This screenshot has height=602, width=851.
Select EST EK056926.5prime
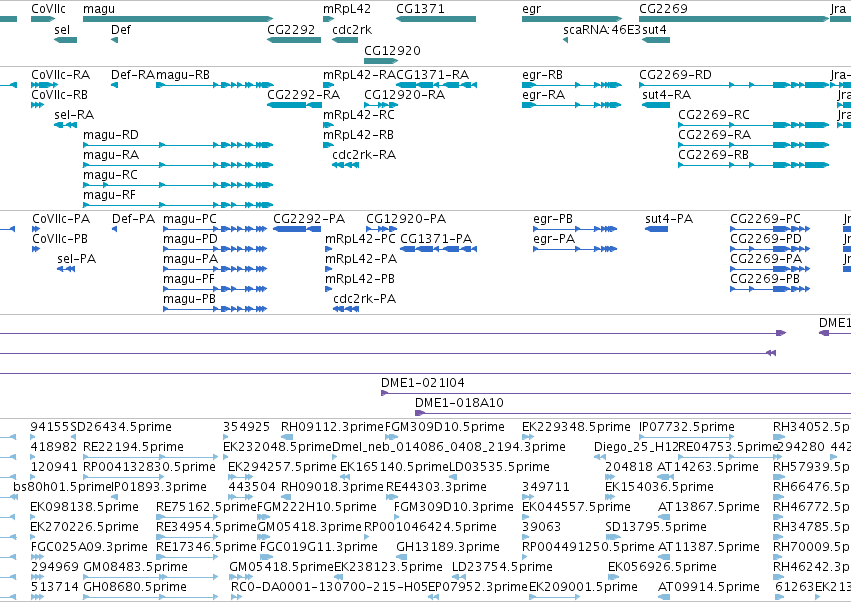(662, 567)
